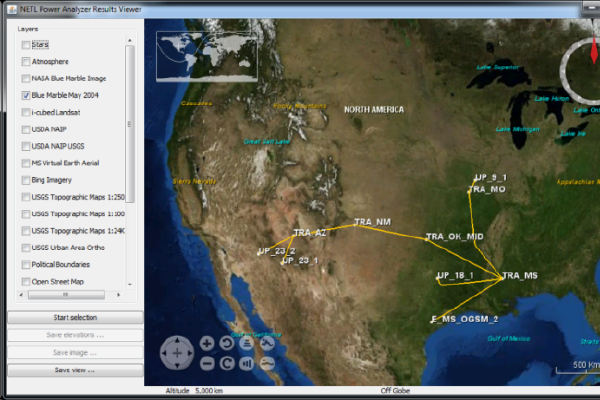Rotate heading clockwise with bottom rotate icon
The image size is (600, 400).
[227, 362]
